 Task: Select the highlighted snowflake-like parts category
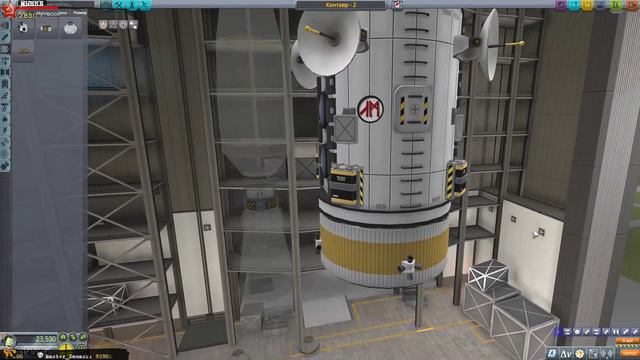pyautogui.click(x=5, y=49)
